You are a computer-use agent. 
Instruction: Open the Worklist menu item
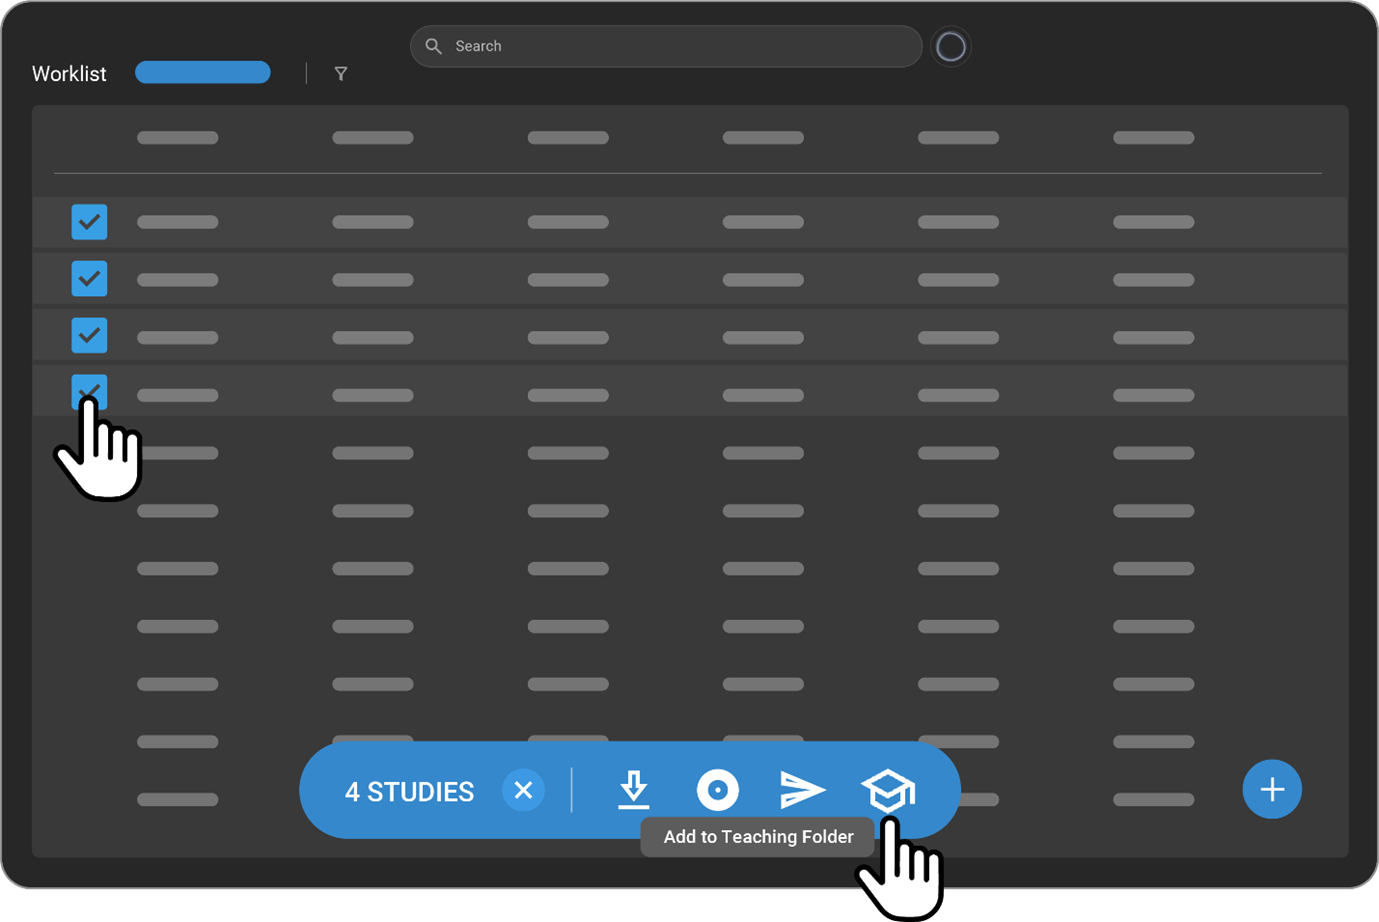(x=68, y=73)
